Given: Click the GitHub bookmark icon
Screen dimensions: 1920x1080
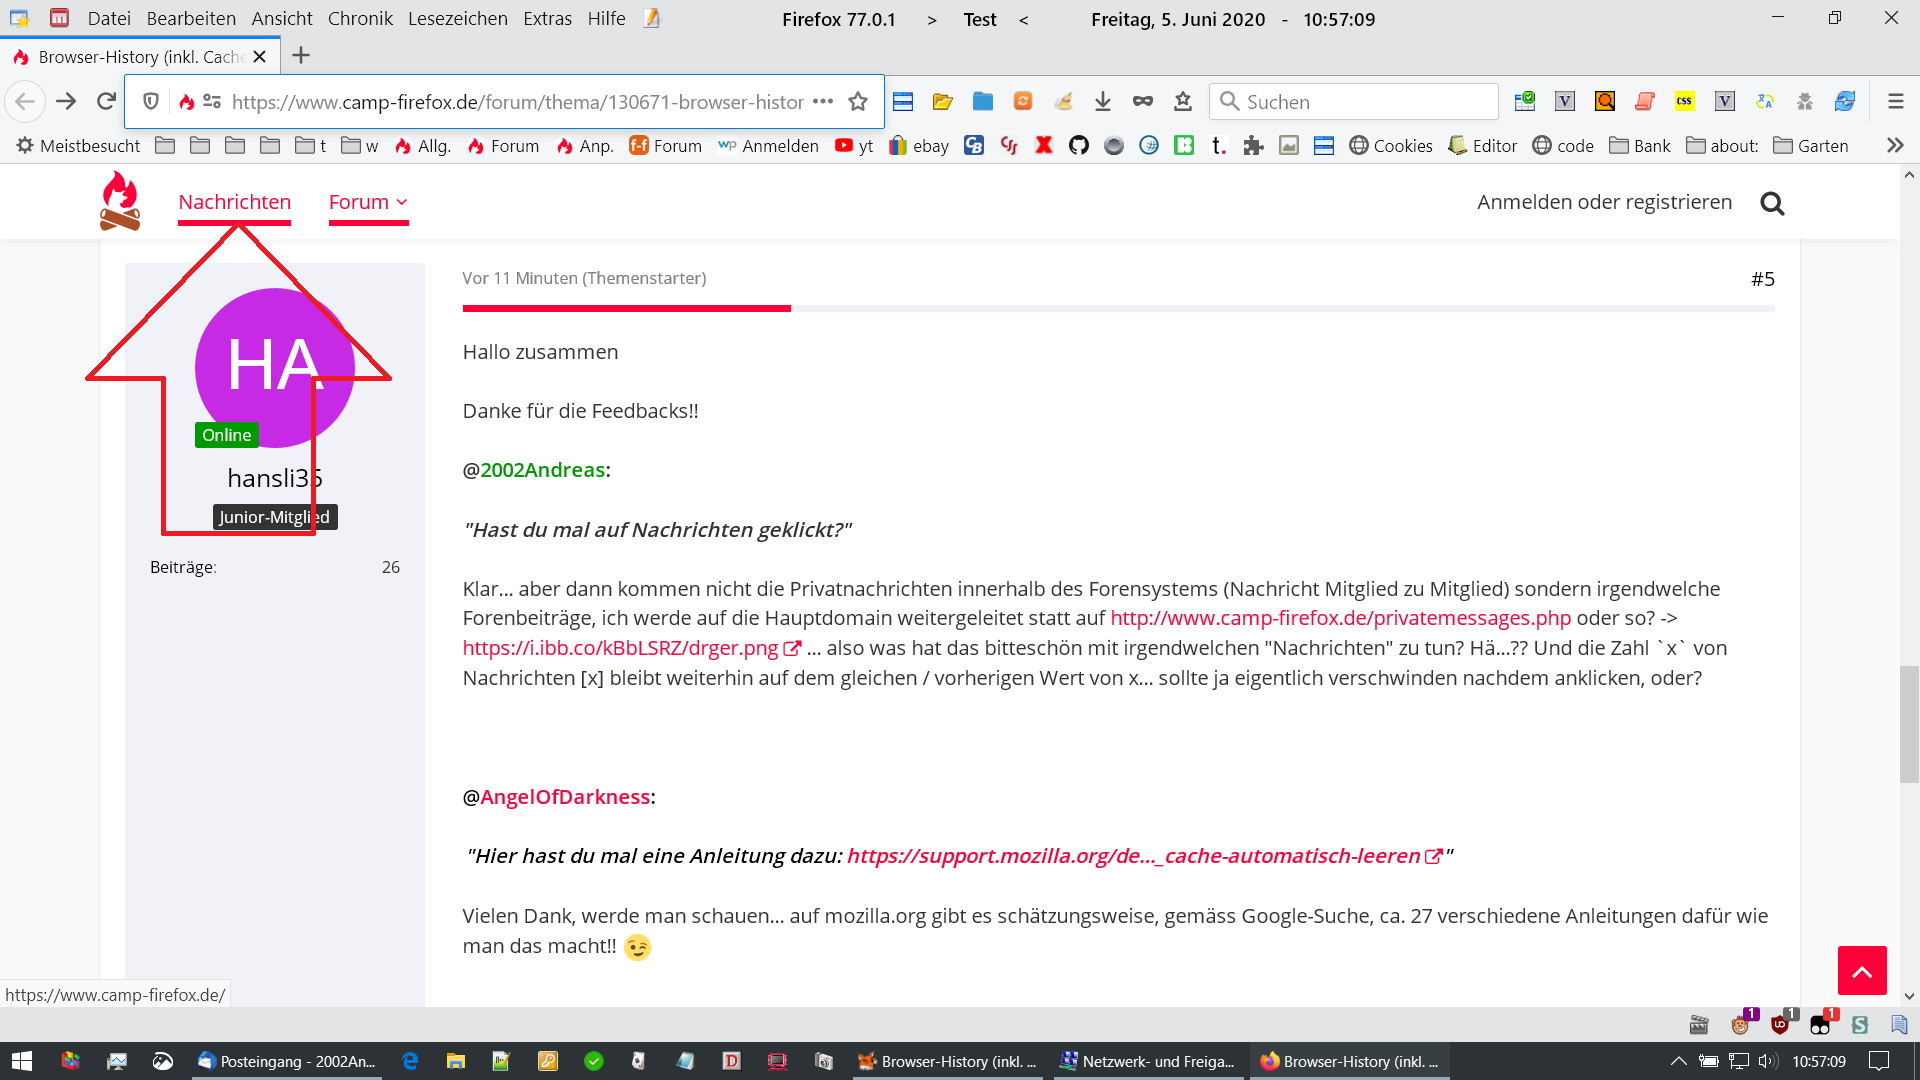Looking at the screenshot, I should tap(1078, 146).
